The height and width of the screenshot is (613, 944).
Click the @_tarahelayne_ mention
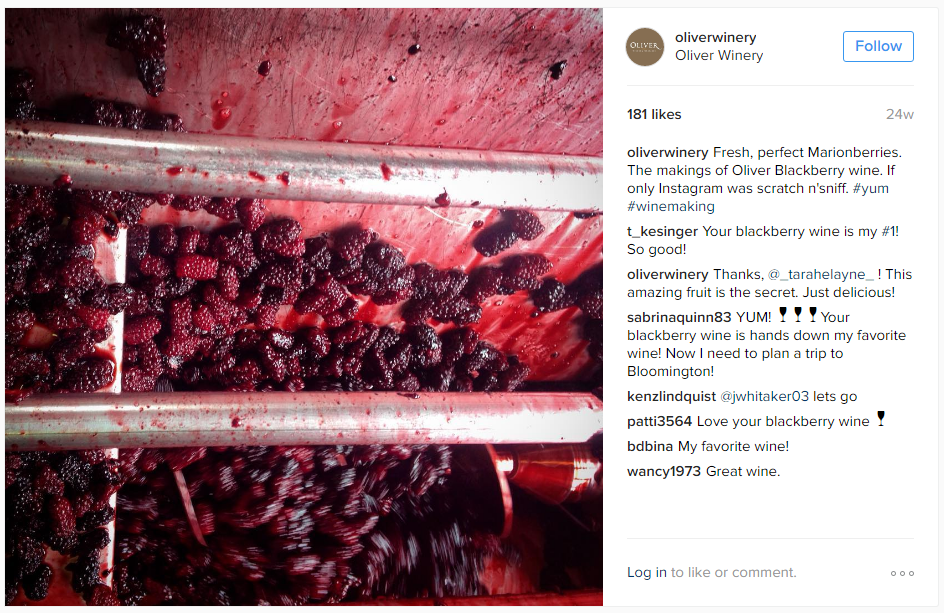821,275
